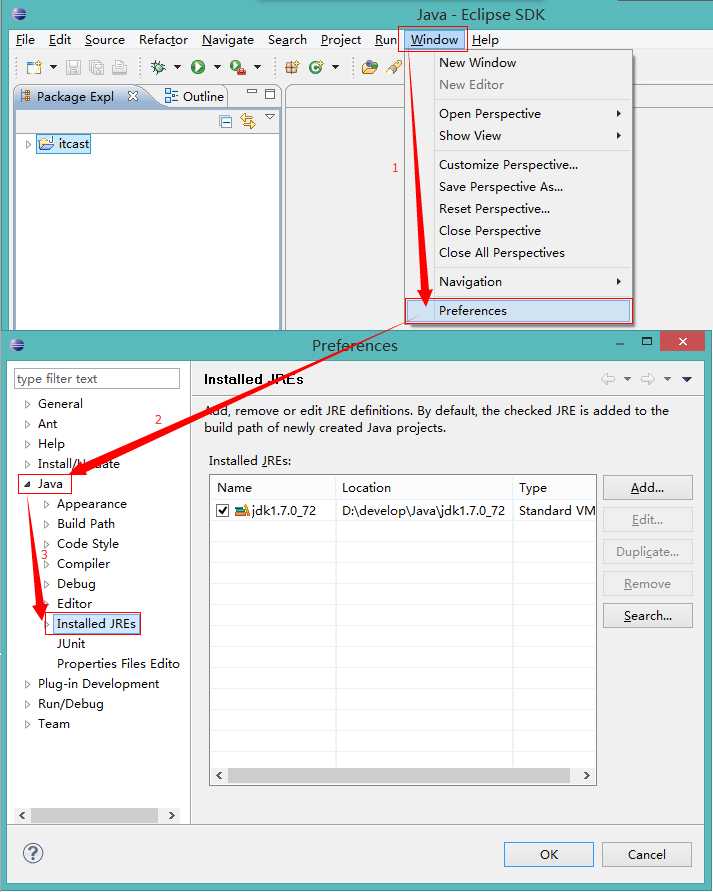
Task: Select JUnit in preferences tree
Action: point(71,644)
